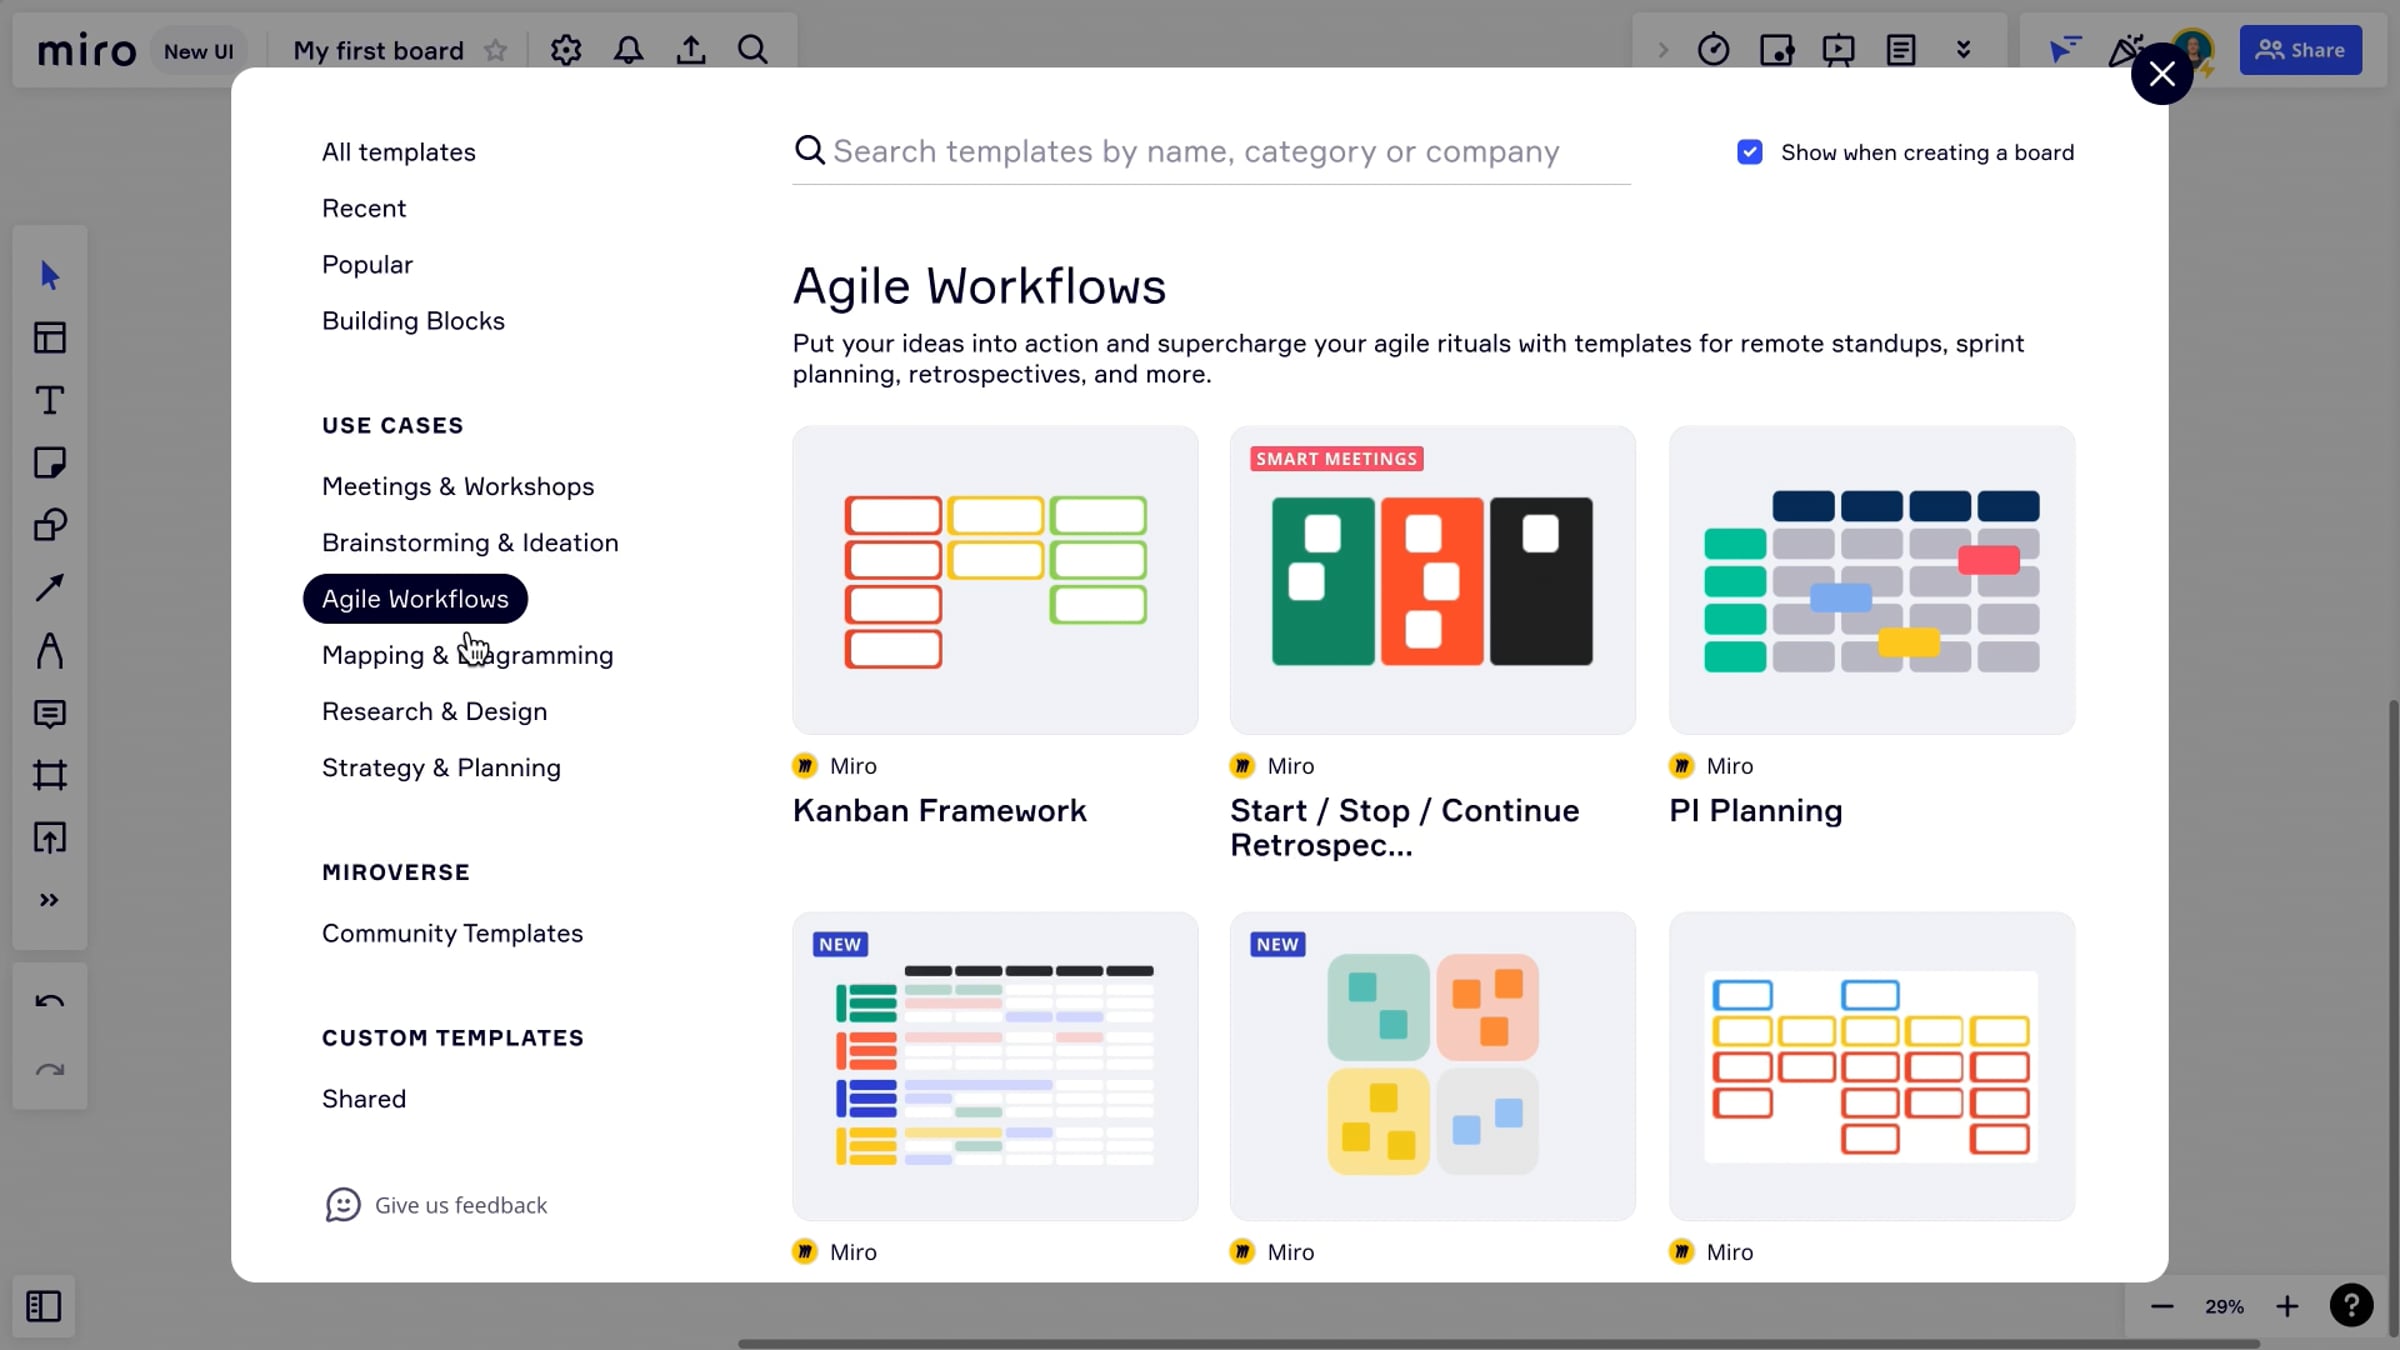Zoom in with the plus button
Viewport: 2400px width, 1350px height.
[x=2287, y=1306]
